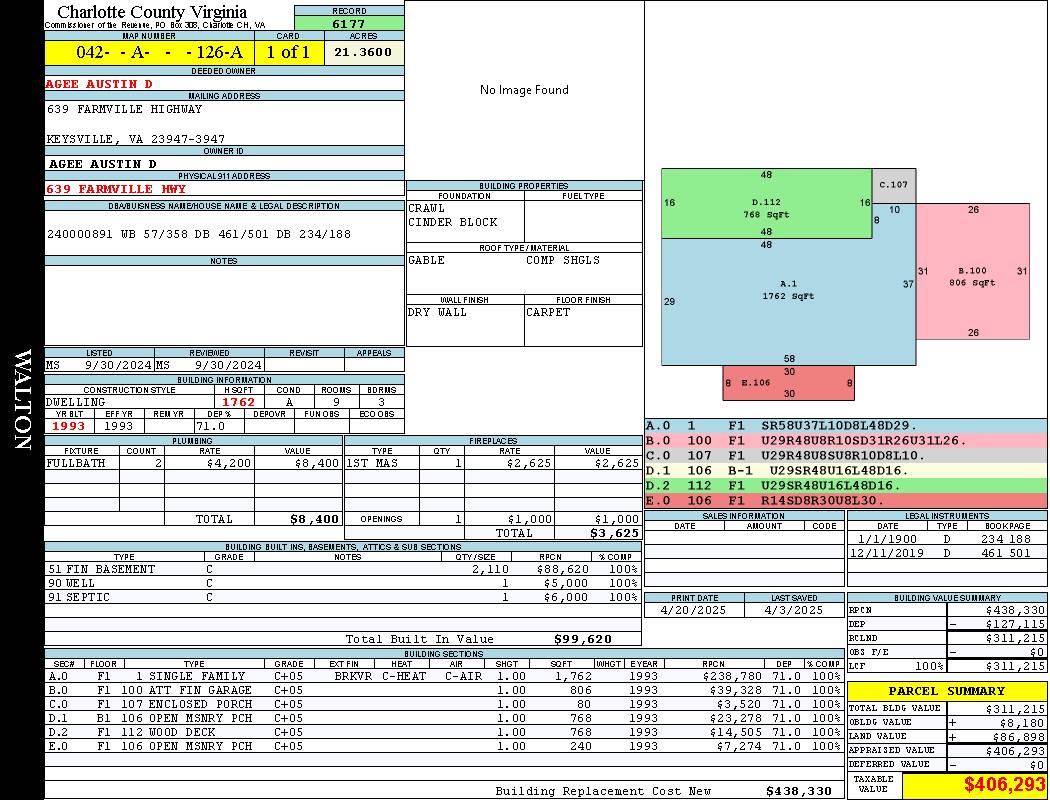The width and height of the screenshot is (1050, 800).
Task: Select the D.2 sketch code row
Action: (x=846, y=485)
